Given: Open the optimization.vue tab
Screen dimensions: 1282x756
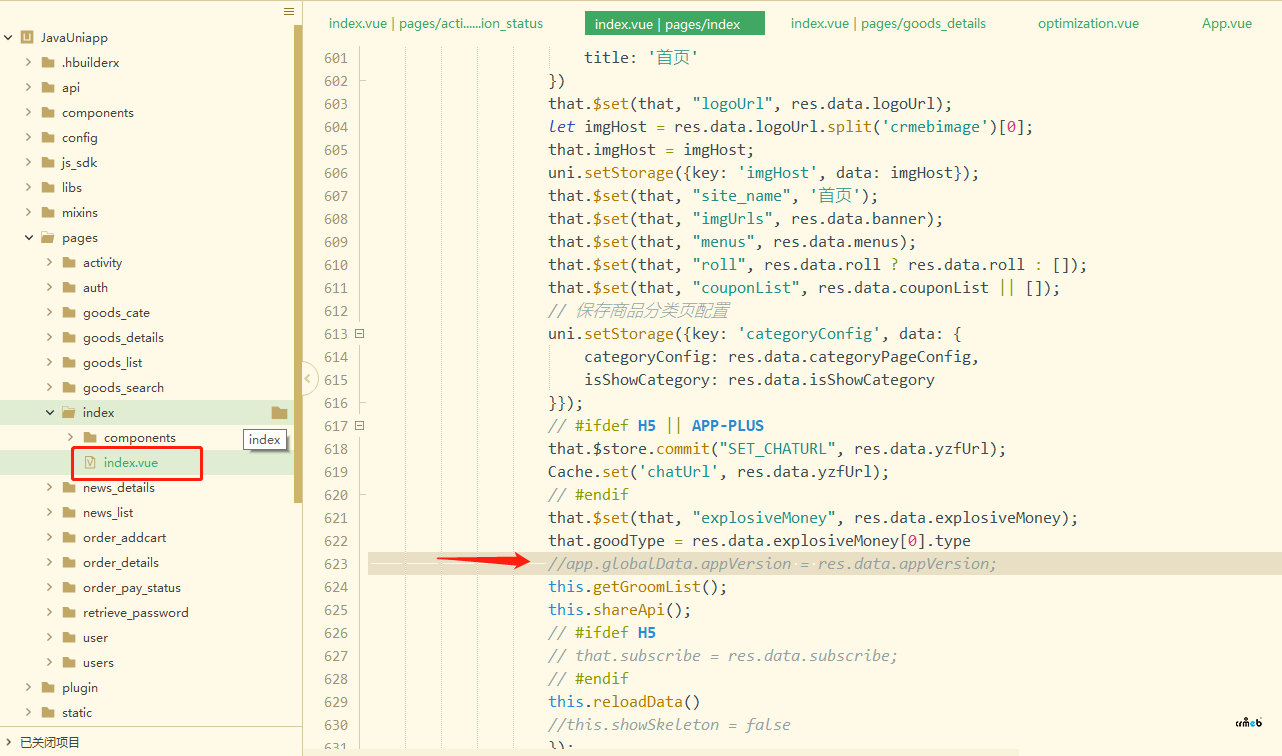Looking at the screenshot, I should point(1088,23).
